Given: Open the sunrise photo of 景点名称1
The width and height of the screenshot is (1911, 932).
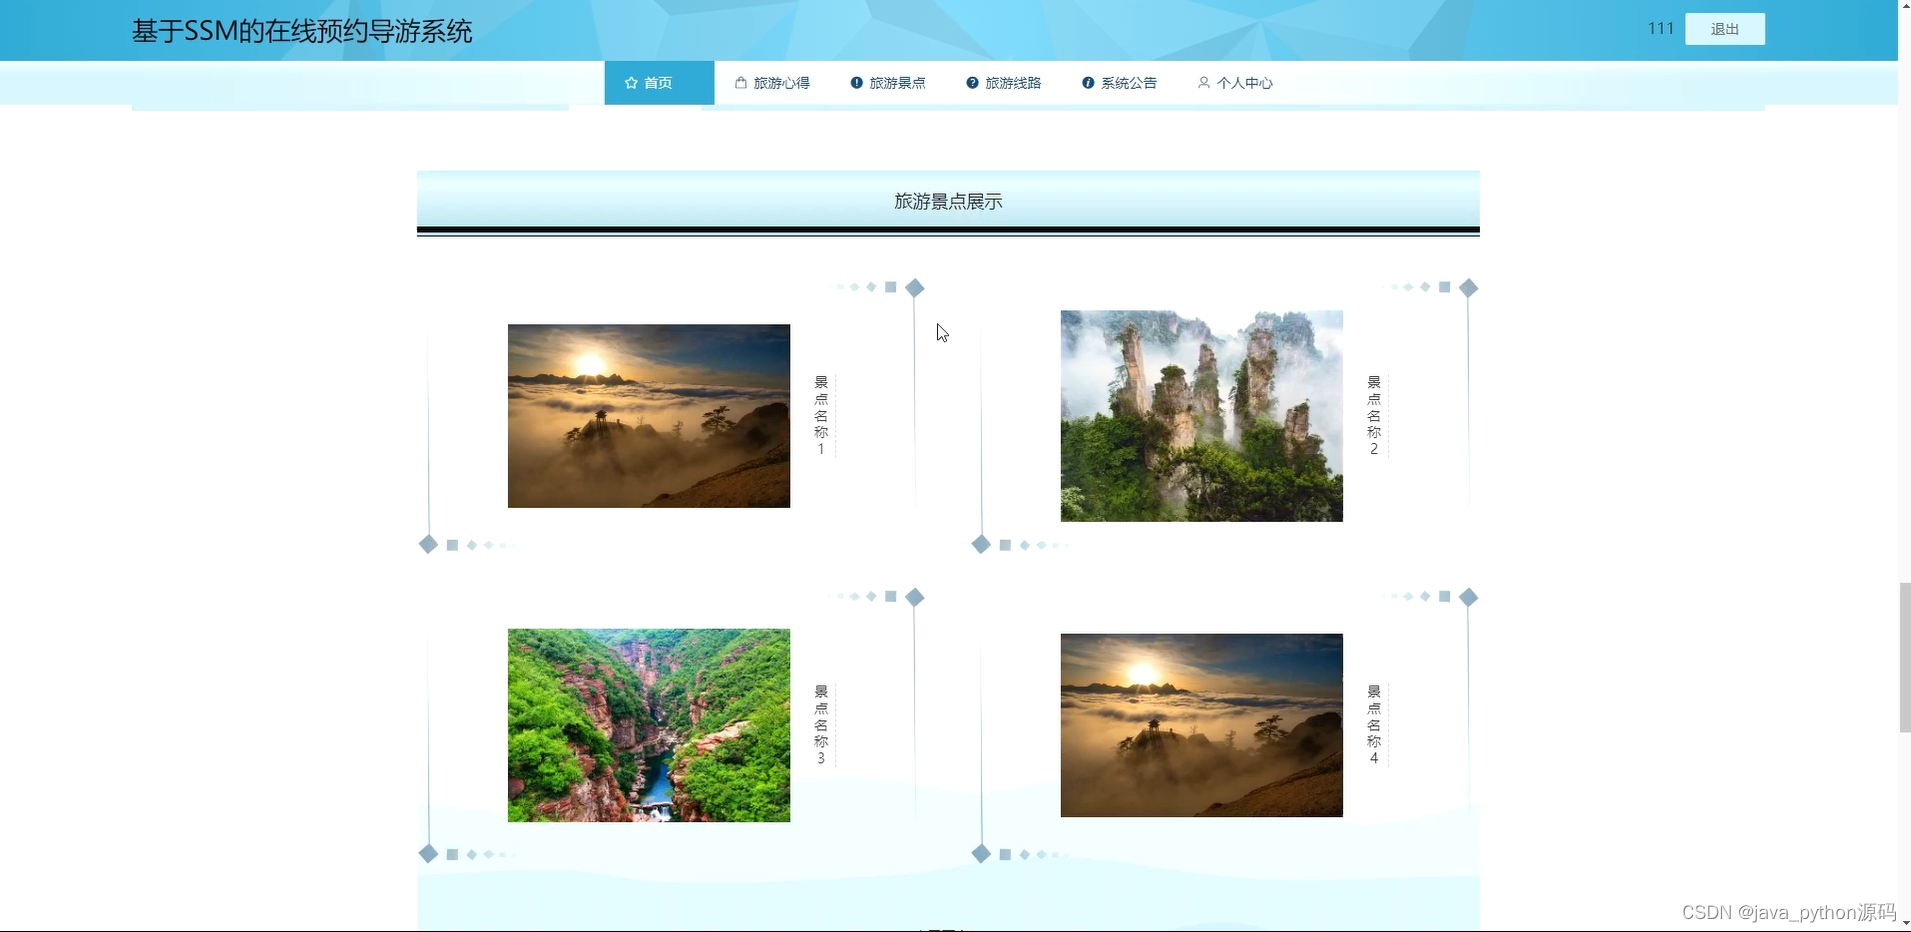Looking at the screenshot, I should [649, 416].
